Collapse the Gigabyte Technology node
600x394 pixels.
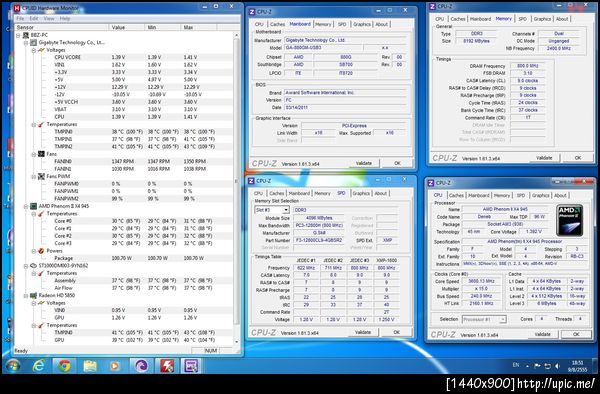pyautogui.click(x=26, y=42)
